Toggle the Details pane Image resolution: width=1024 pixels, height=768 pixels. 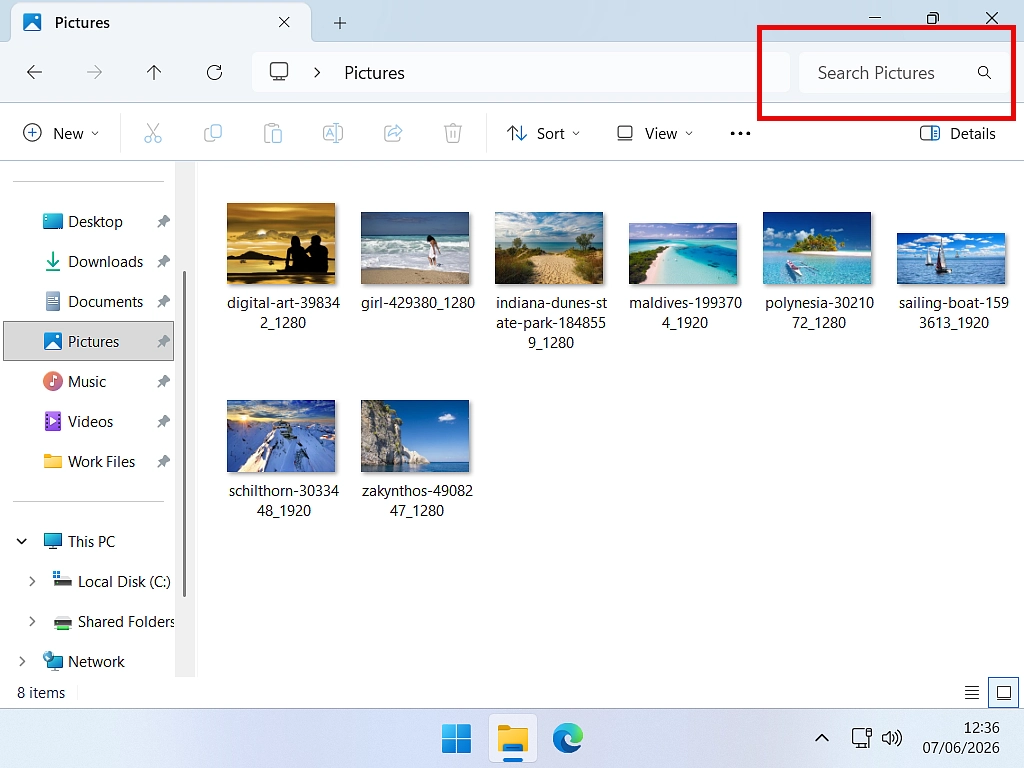957,133
